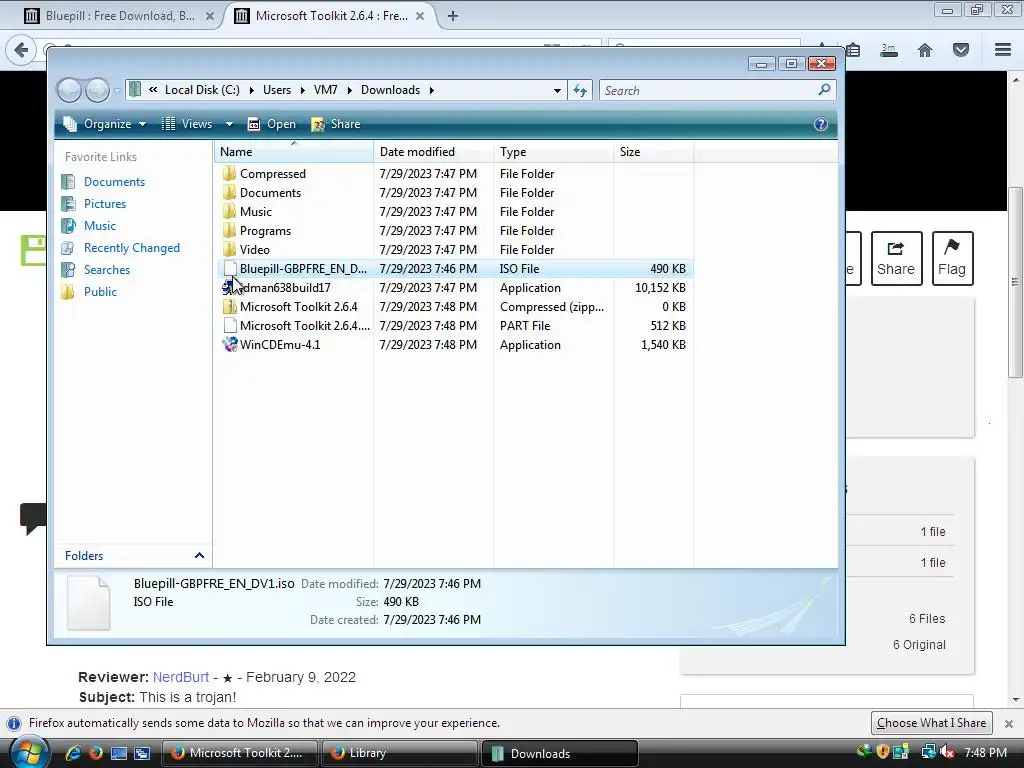1024x768 pixels.
Task: Click the refresh button beside the address bar
Action: tap(580, 90)
